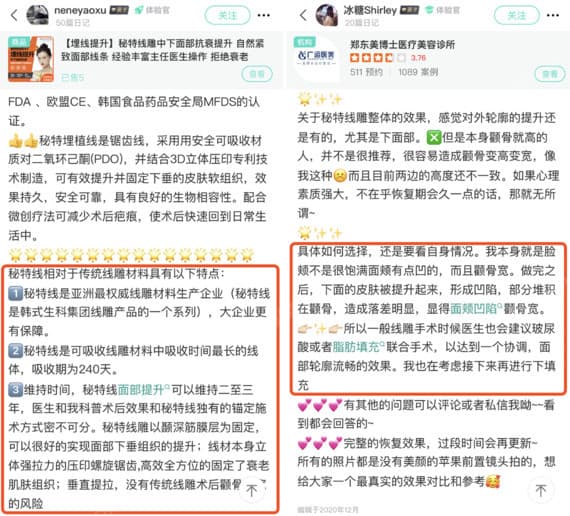The image size is (570, 516).
Task: Tap the 埋线提升 product thumbnail image
Action: [x=31, y=59]
